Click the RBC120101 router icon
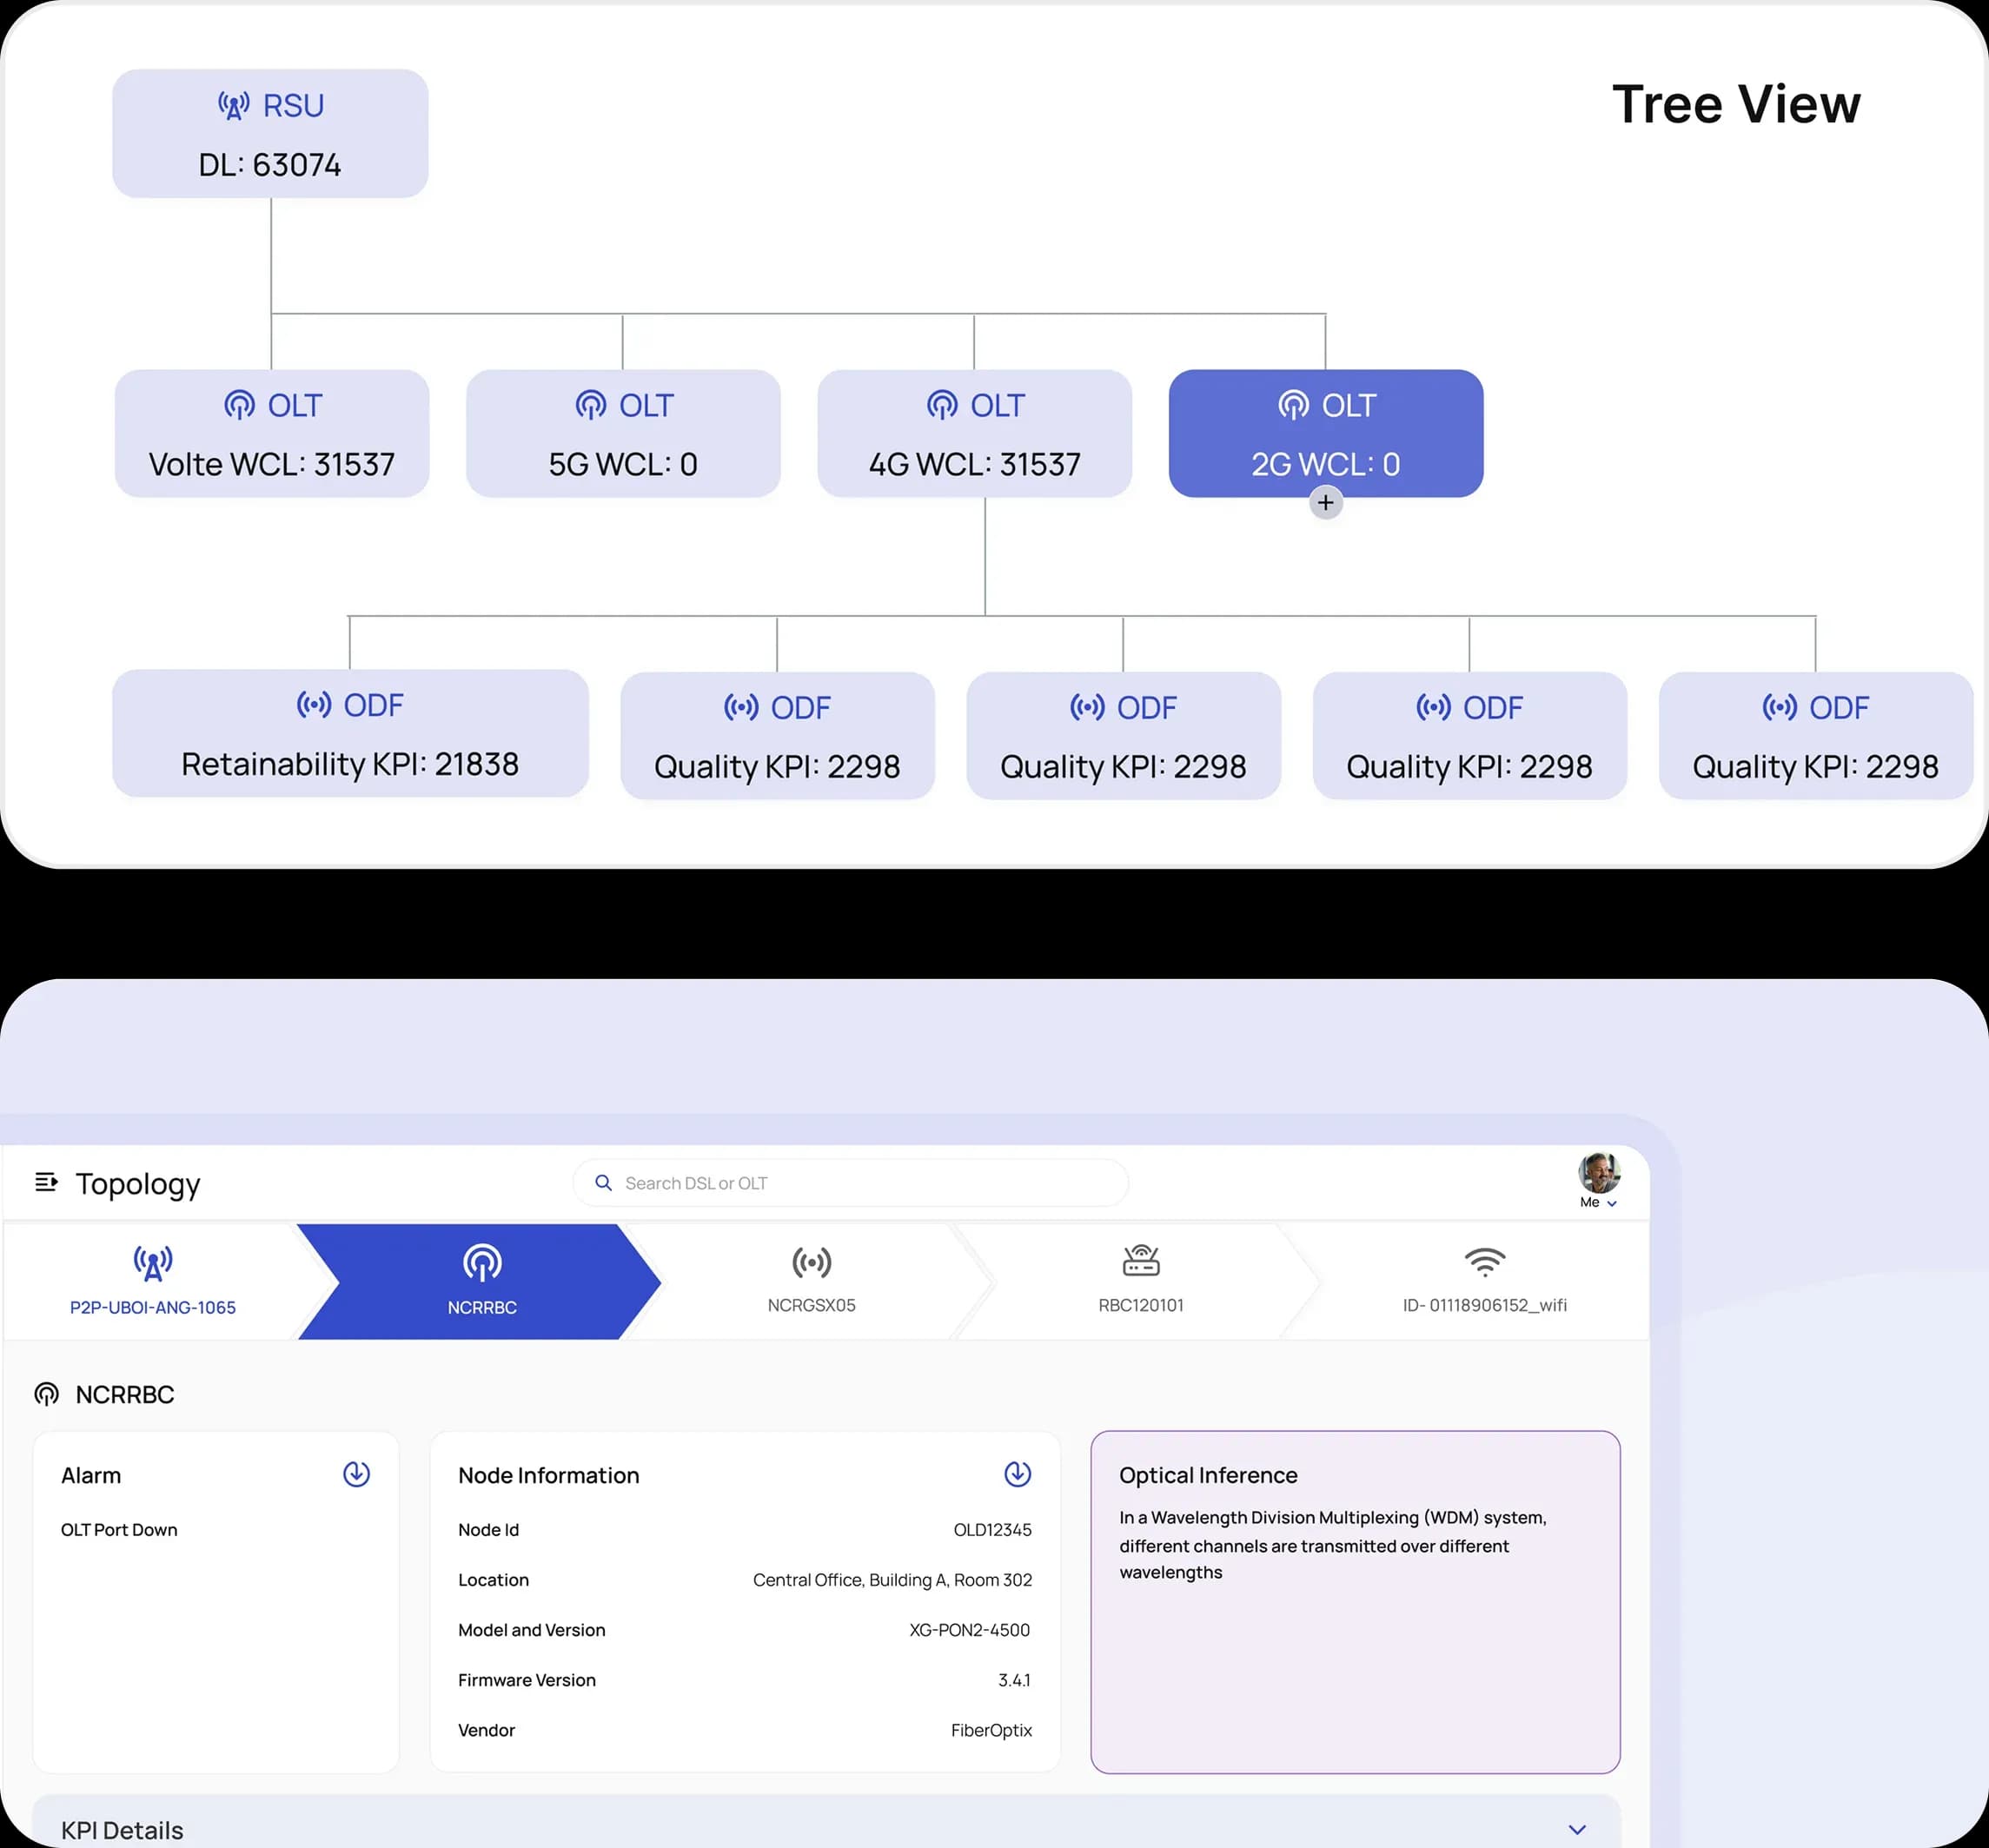The width and height of the screenshot is (1989, 1848). (x=1141, y=1261)
